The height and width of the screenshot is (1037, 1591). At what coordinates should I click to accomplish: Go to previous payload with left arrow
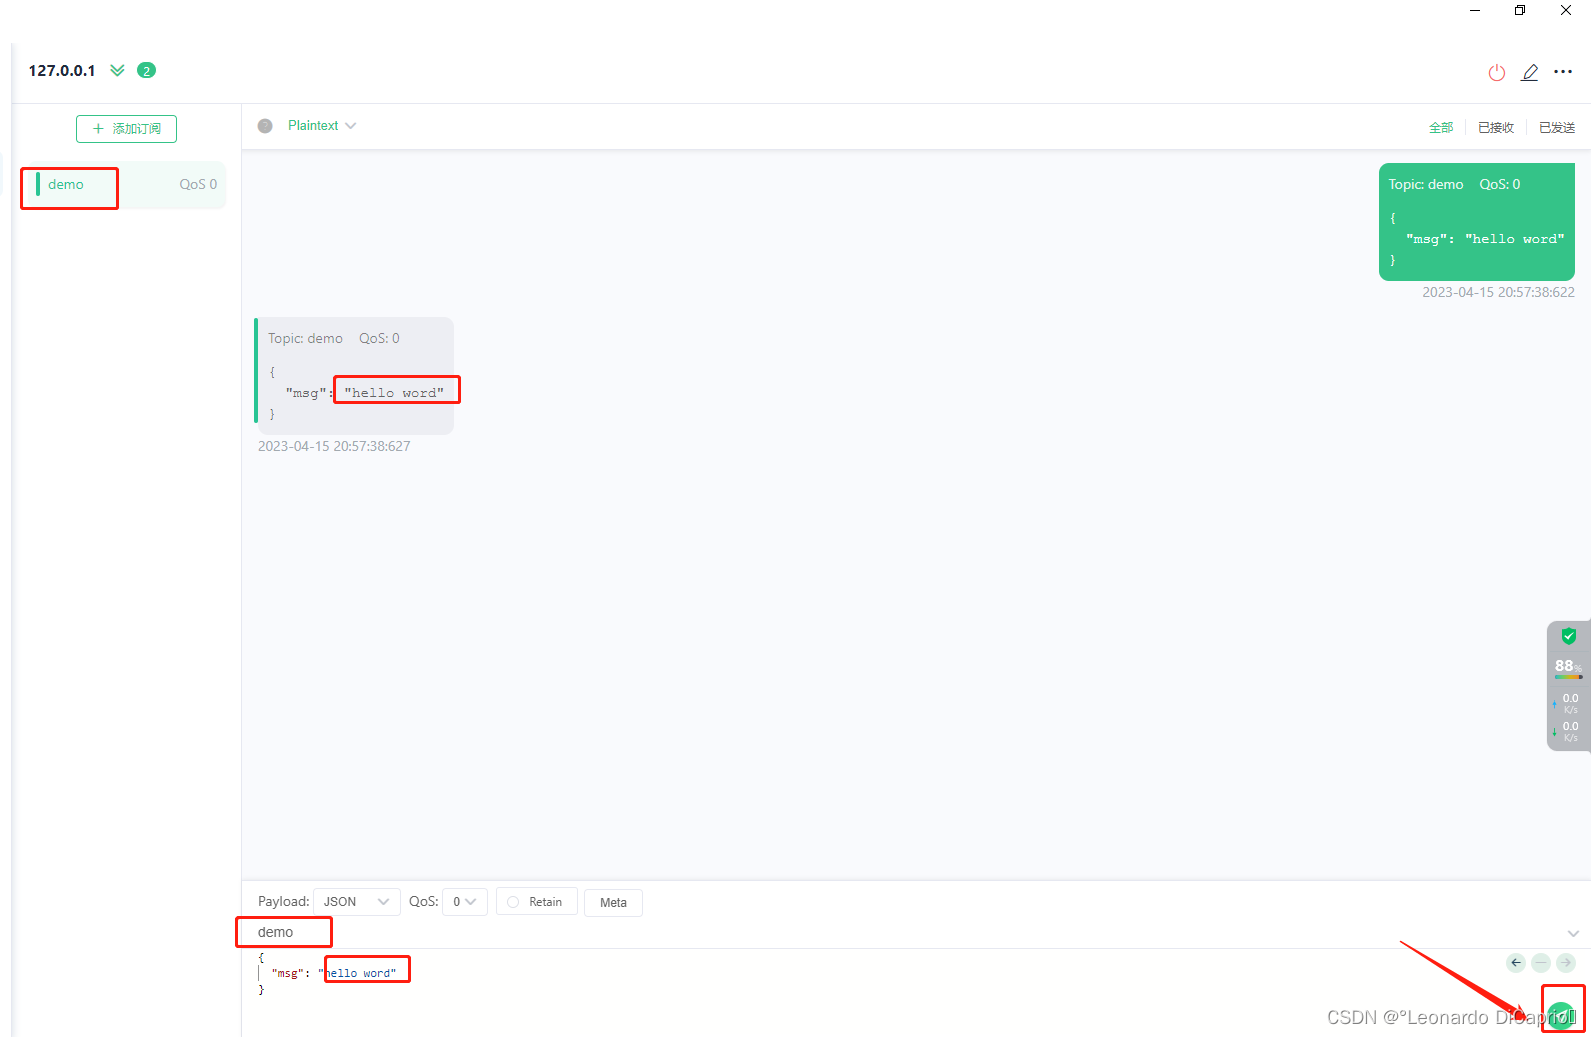1516,963
